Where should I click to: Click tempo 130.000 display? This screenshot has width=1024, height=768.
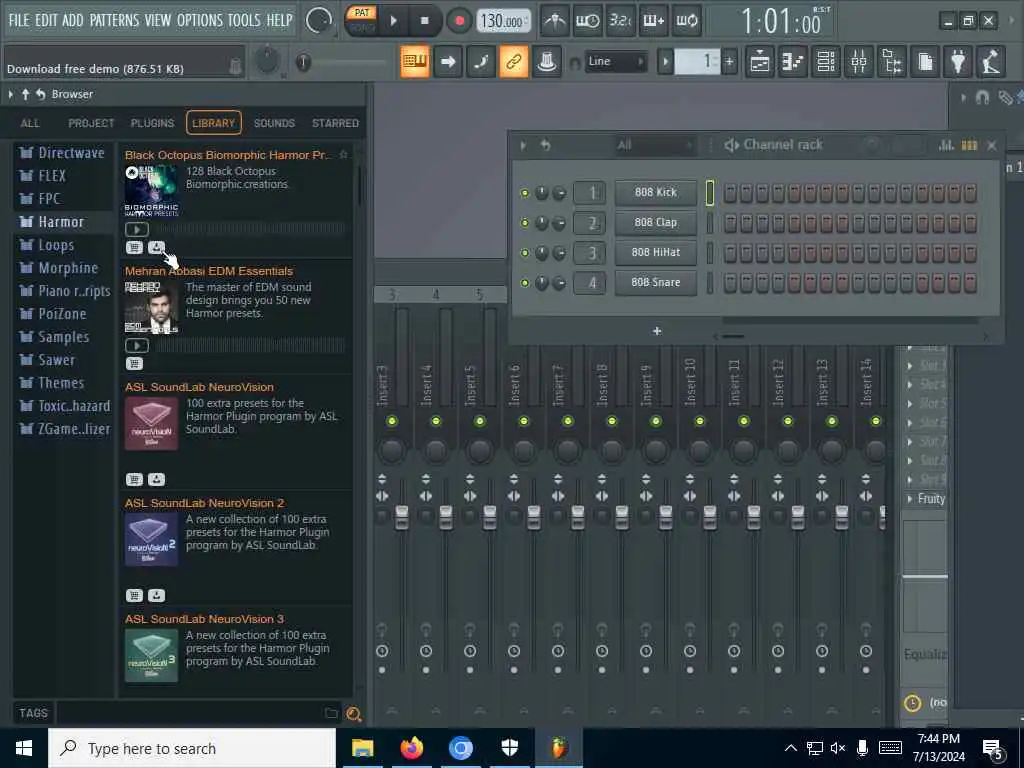pos(503,21)
